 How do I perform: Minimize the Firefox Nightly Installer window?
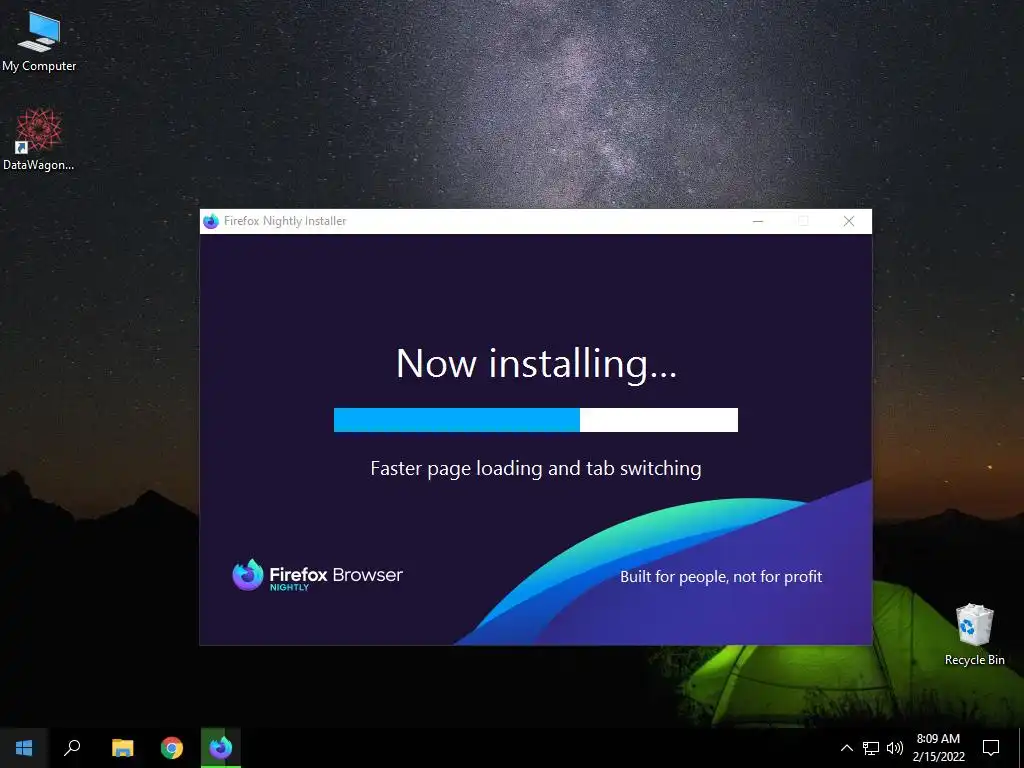[758, 221]
